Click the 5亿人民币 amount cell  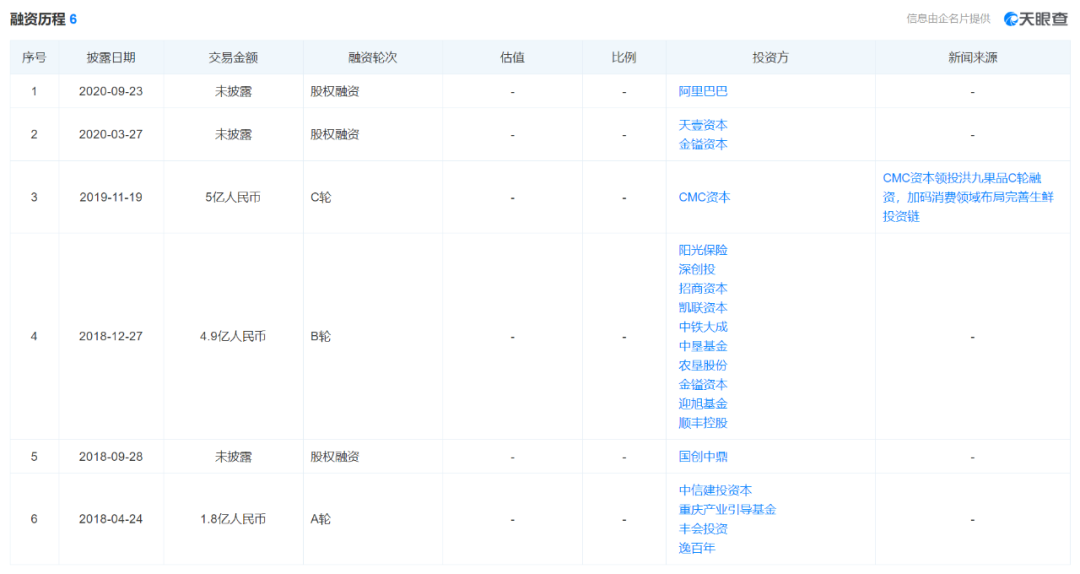click(233, 197)
